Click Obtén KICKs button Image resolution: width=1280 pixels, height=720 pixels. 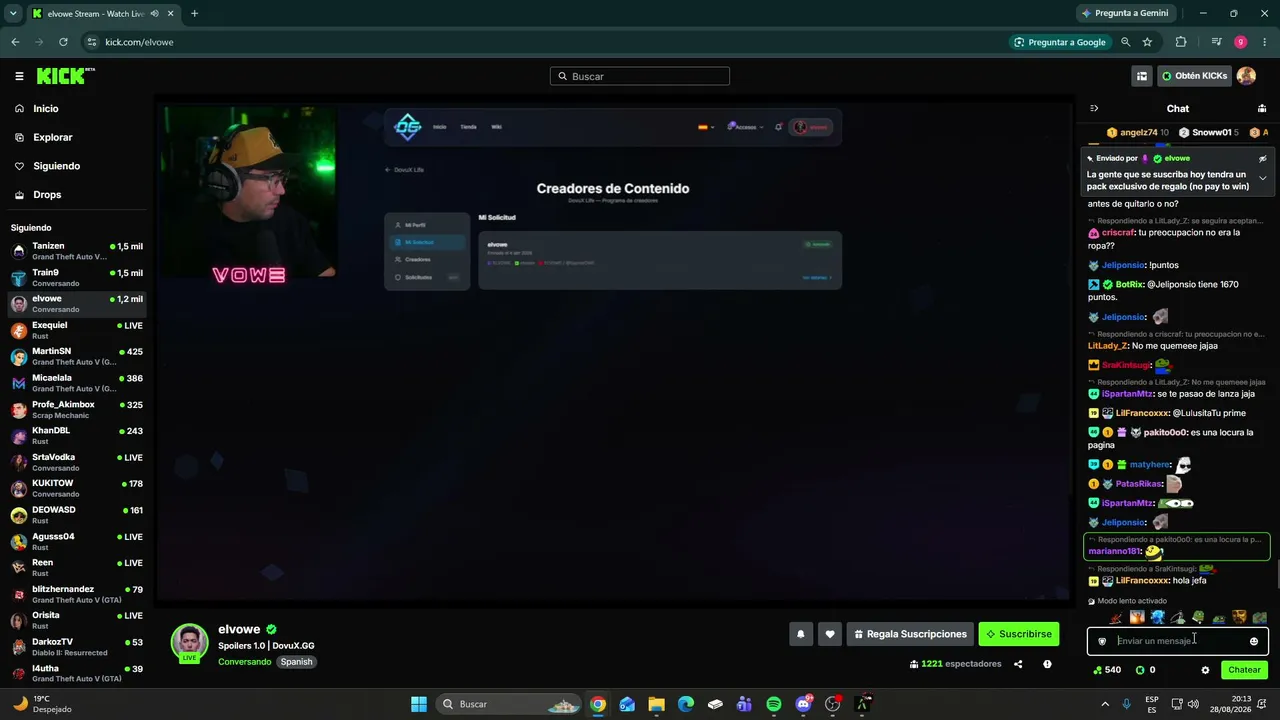[1194, 76]
